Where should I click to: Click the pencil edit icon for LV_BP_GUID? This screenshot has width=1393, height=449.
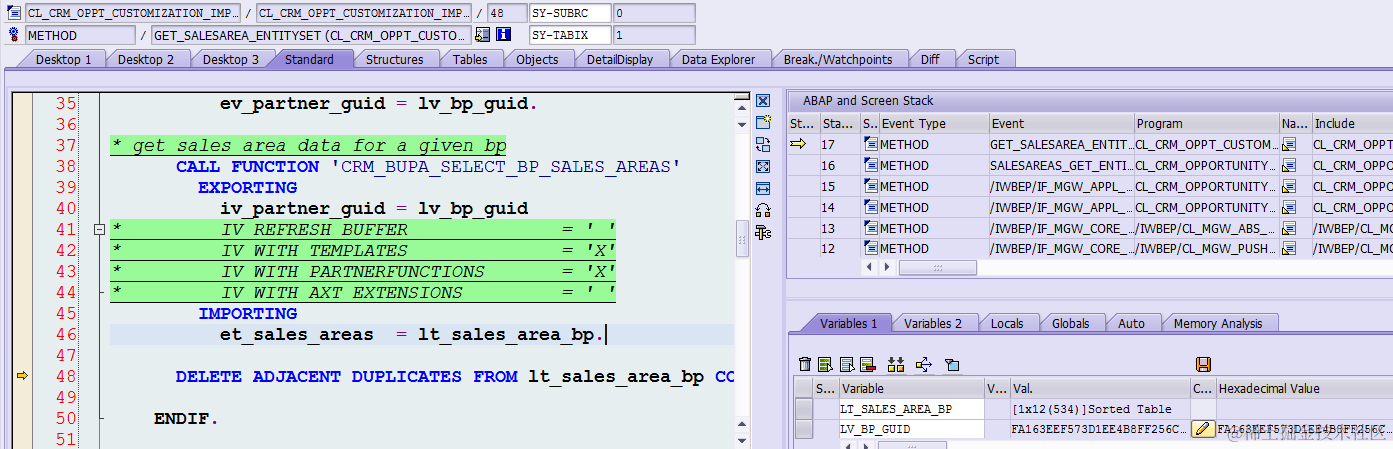pos(1203,429)
